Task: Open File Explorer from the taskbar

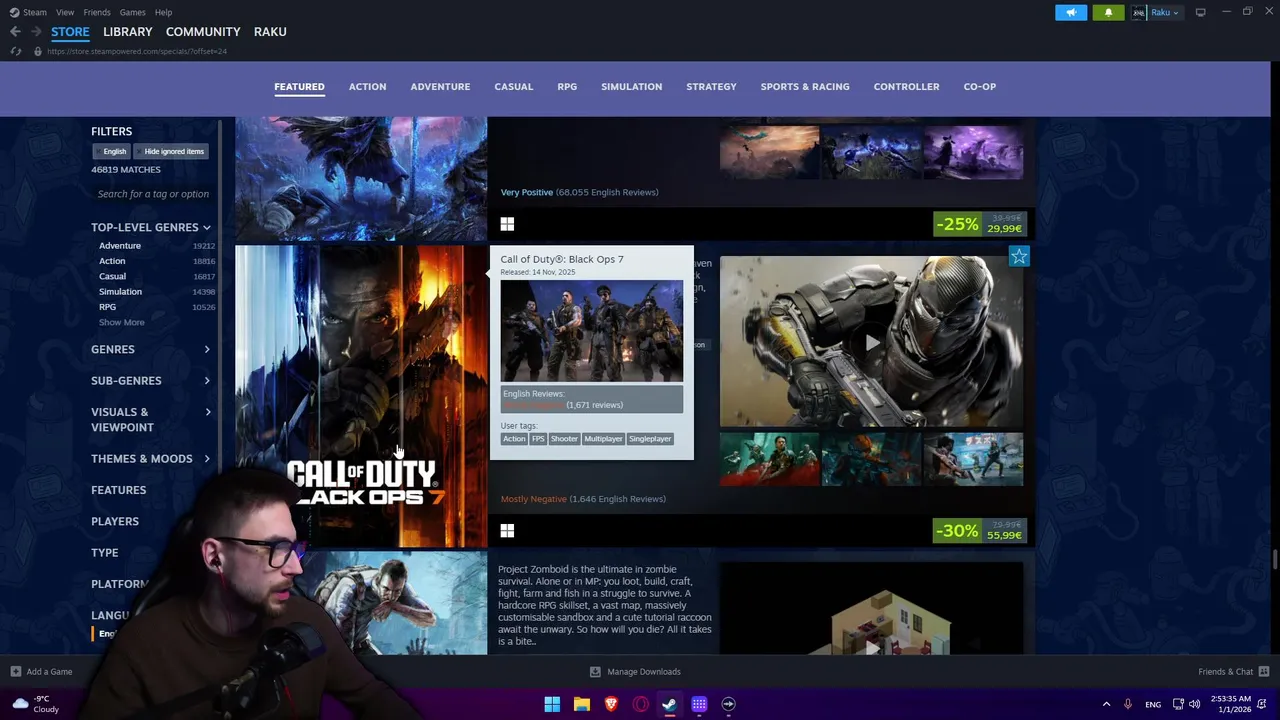Action: pos(582,704)
